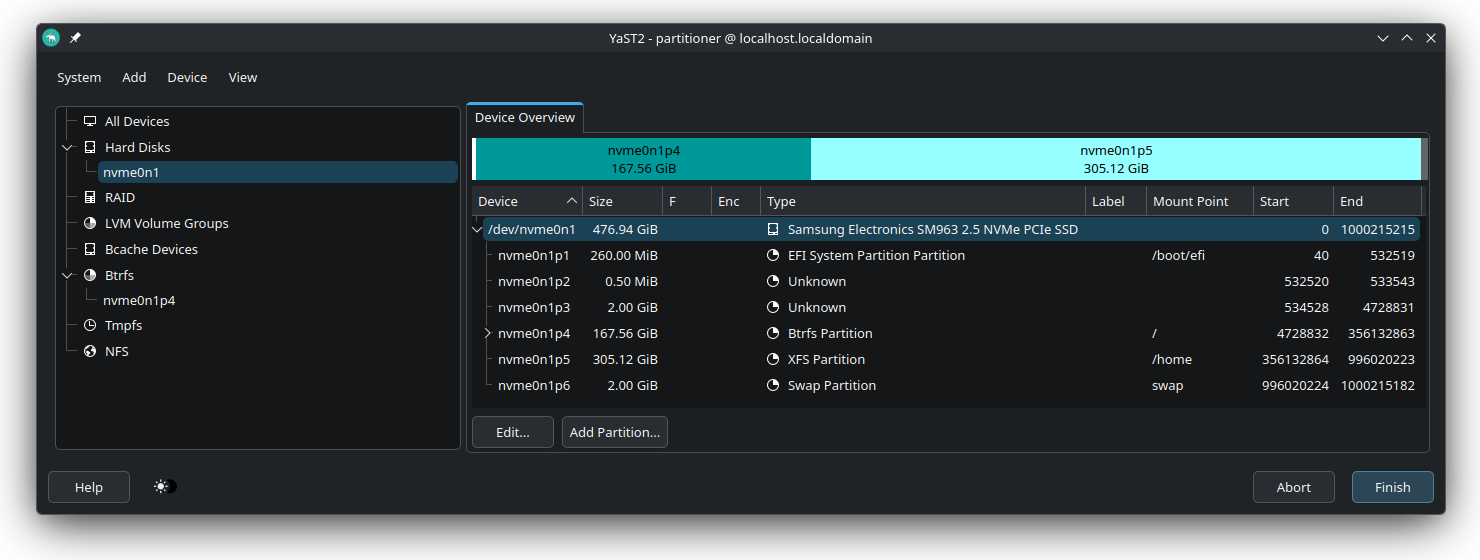Select the nvme0n1p2 table row
The image size is (1480, 560).
pyautogui.click(x=951, y=282)
